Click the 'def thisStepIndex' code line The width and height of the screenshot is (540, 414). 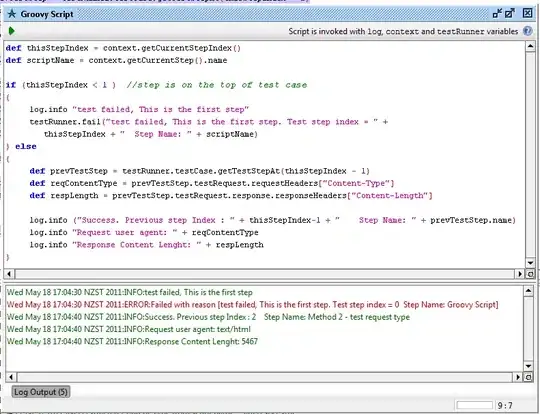click(x=123, y=48)
